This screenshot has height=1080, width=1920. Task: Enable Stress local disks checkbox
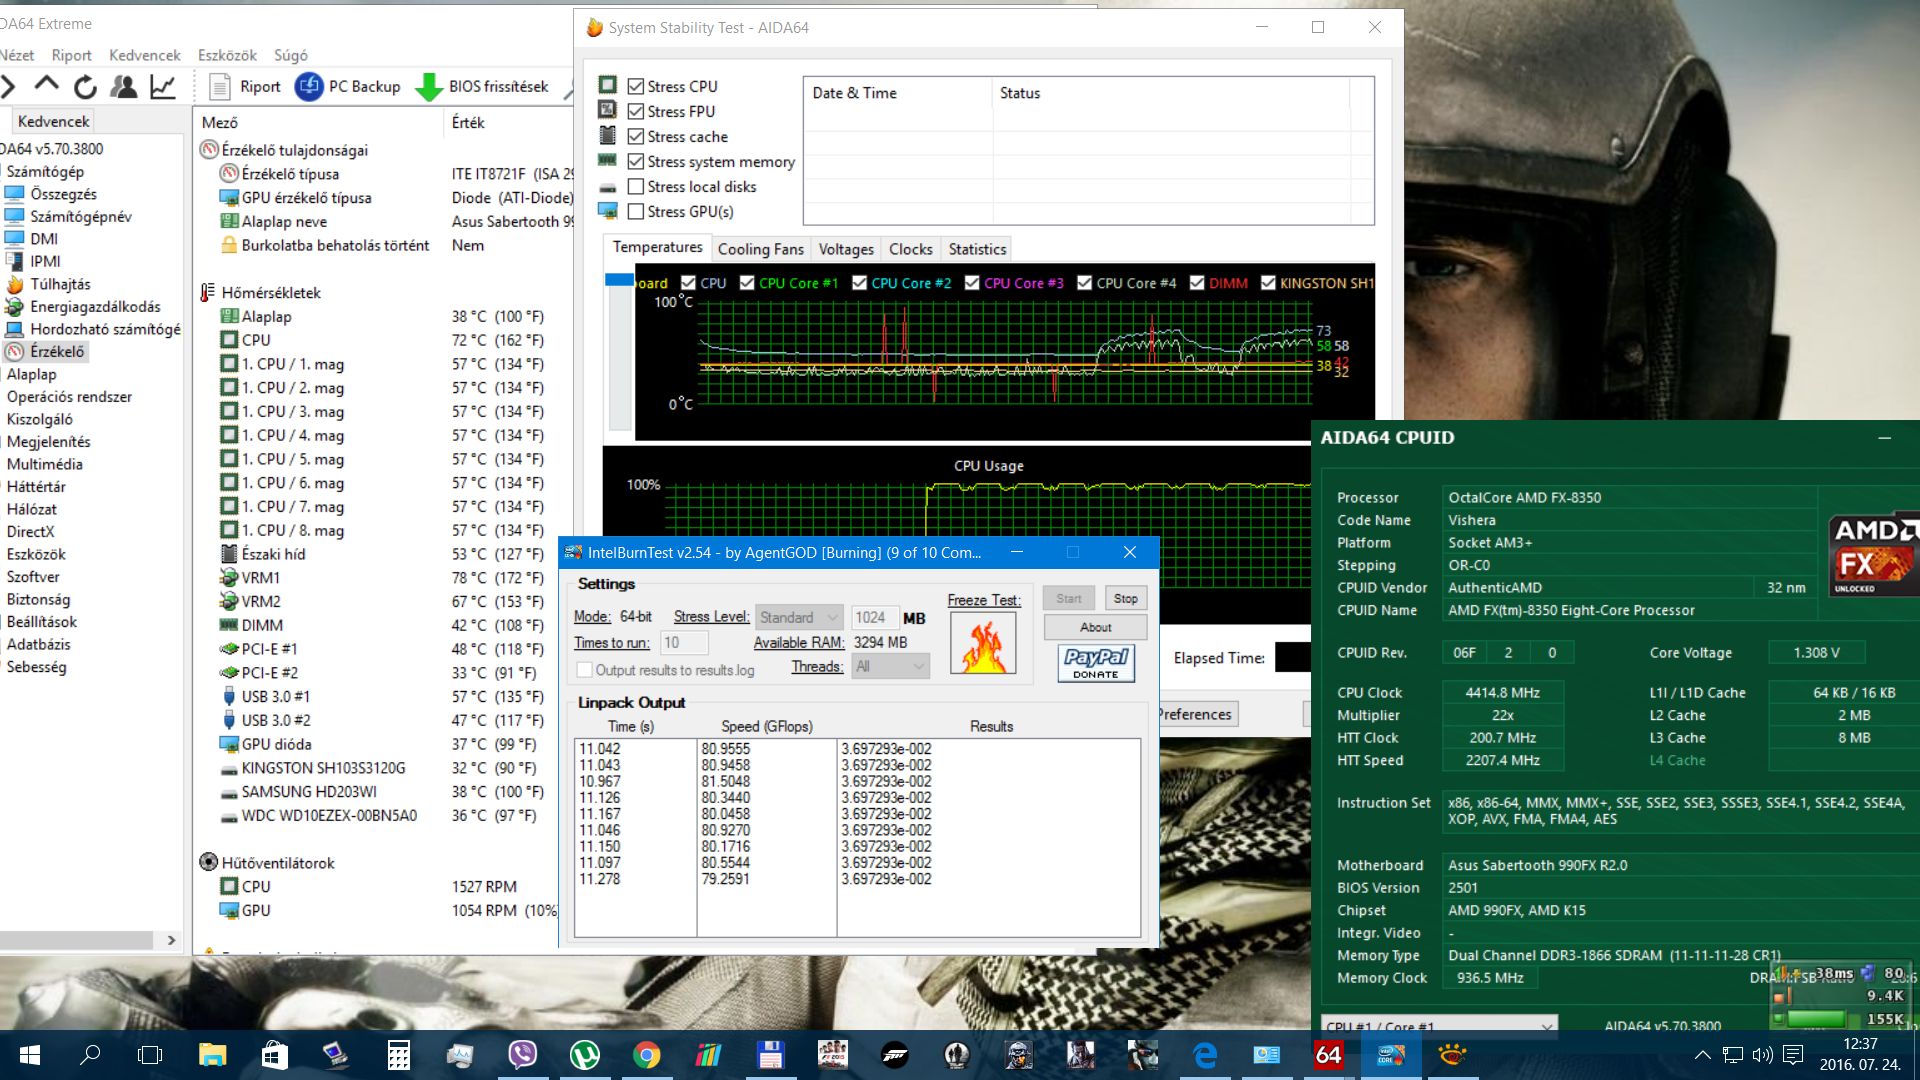635,186
